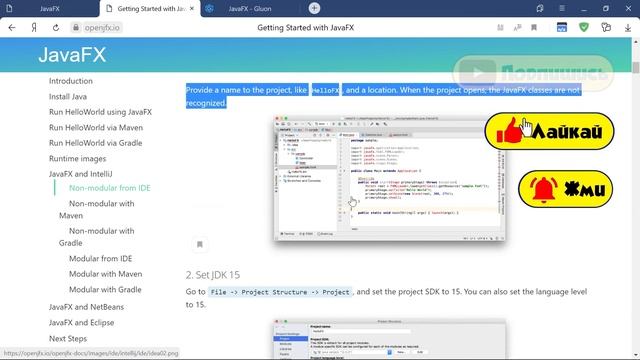
Task: Go to Run HelloWorld using JavaFX
Action: point(100,112)
